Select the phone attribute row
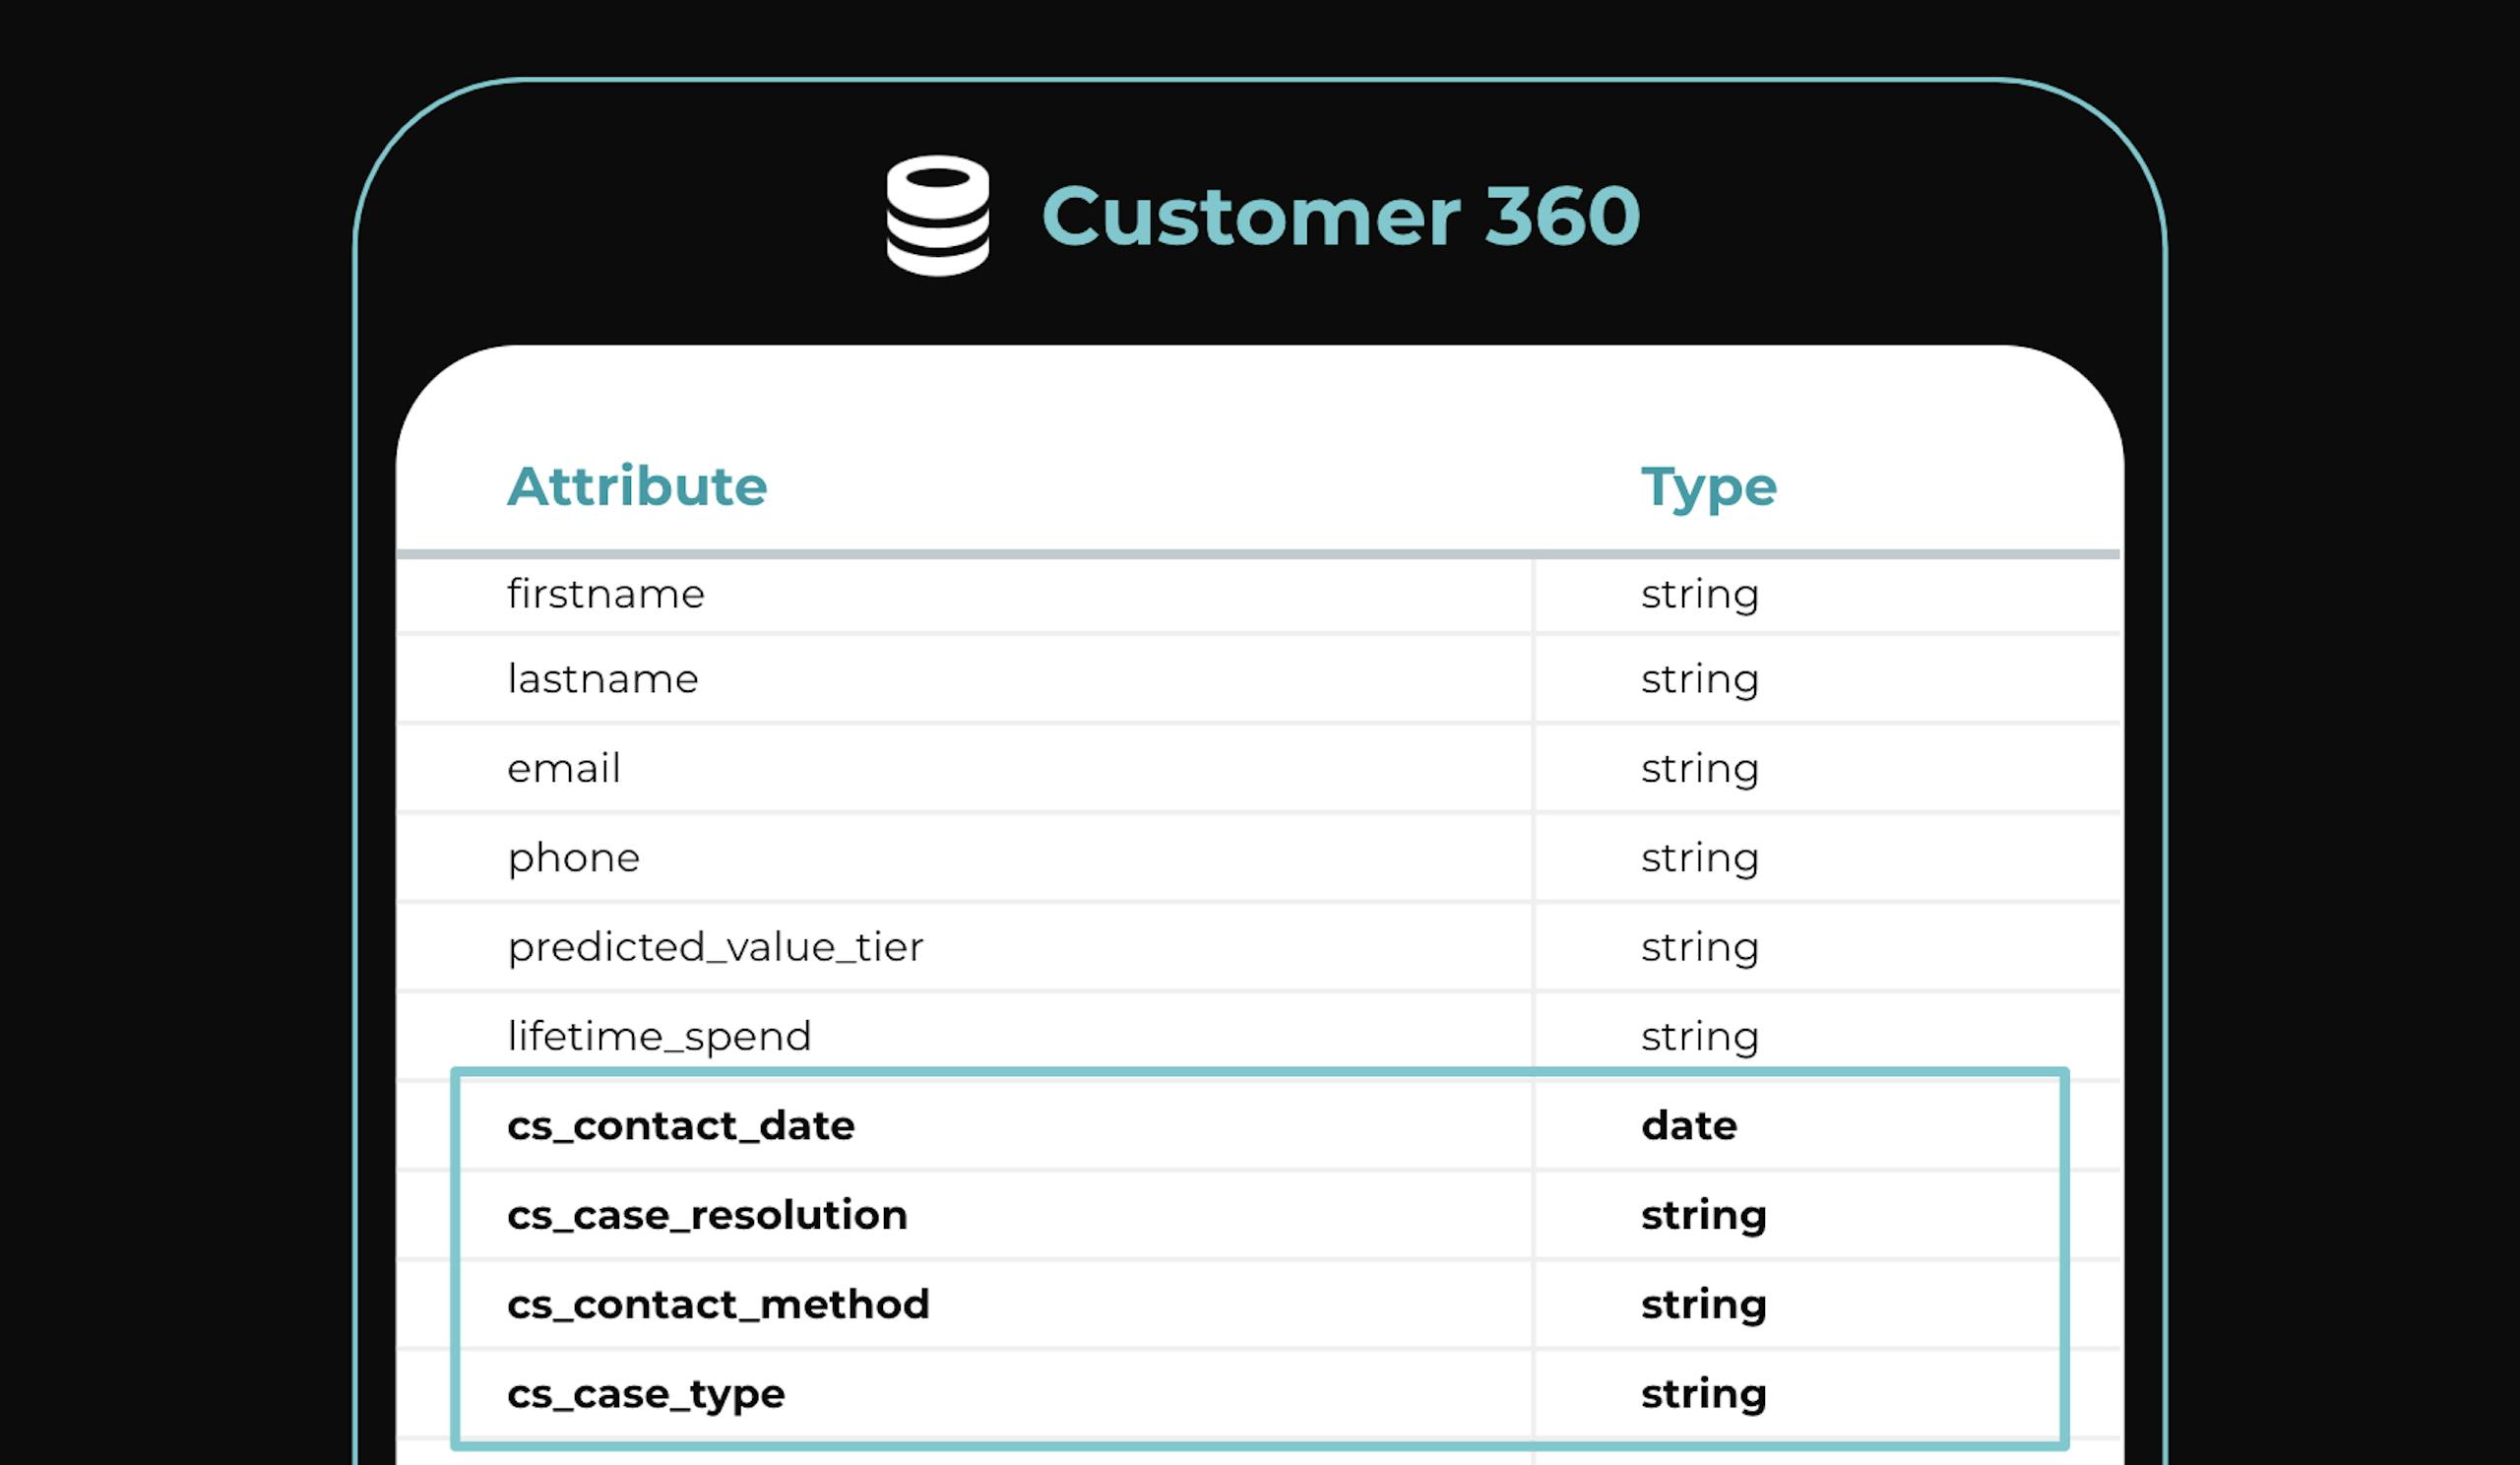Viewport: 2520px width, 1465px height. tap(573, 858)
